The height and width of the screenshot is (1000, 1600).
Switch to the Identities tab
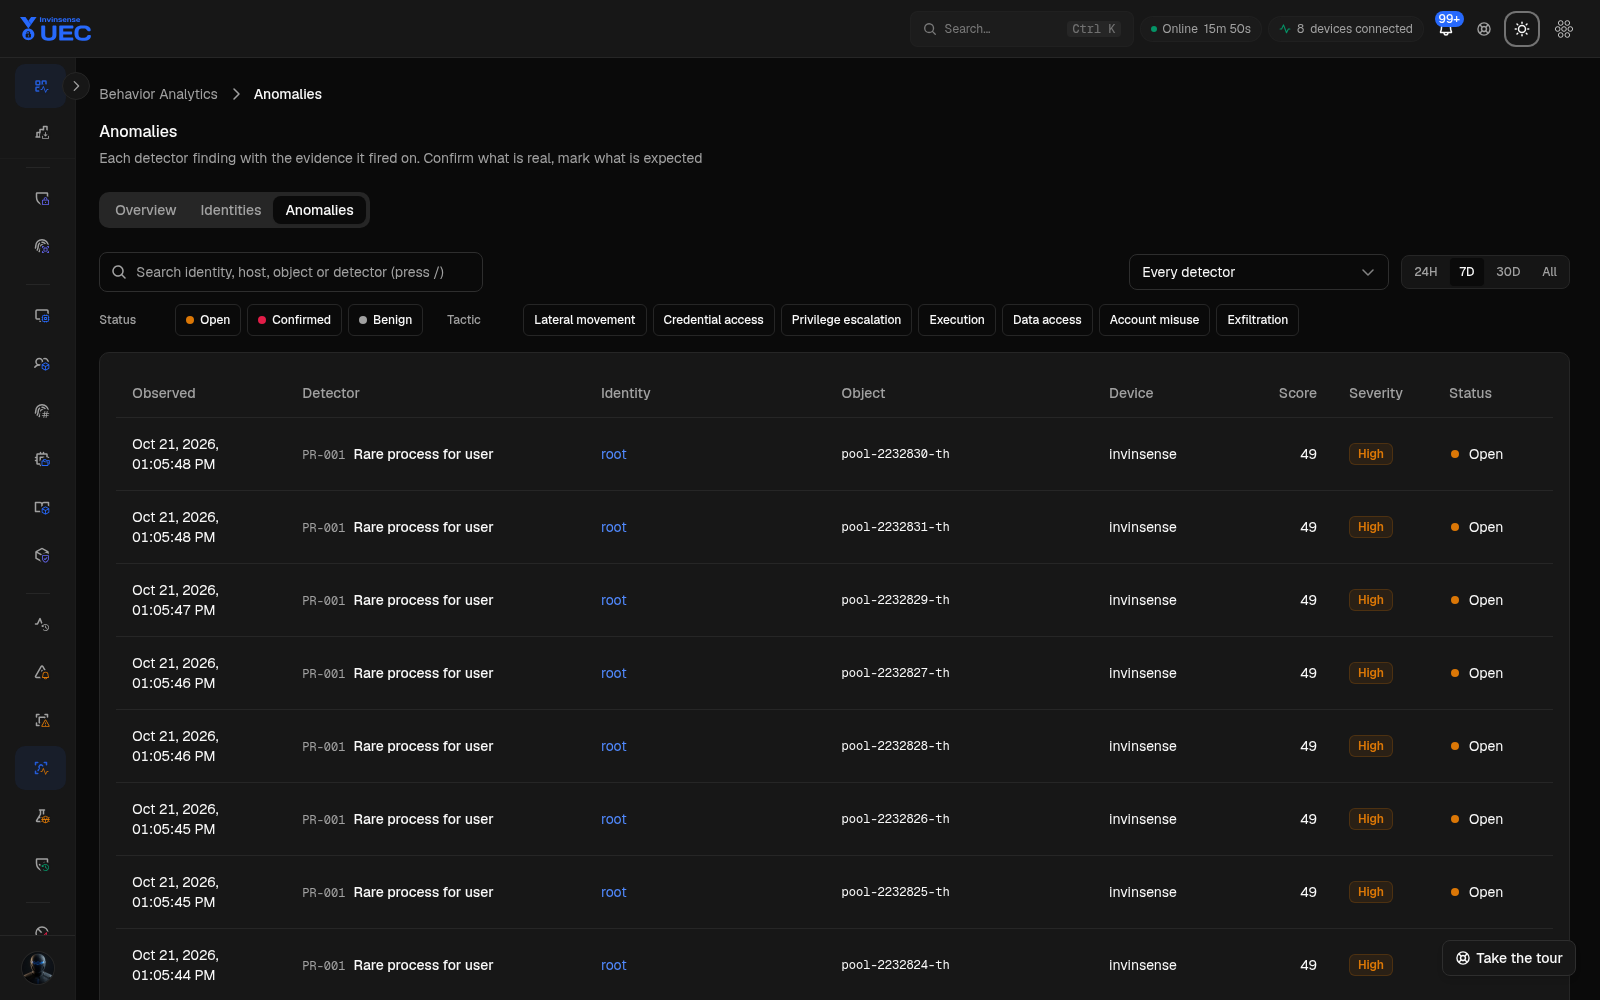(231, 210)
